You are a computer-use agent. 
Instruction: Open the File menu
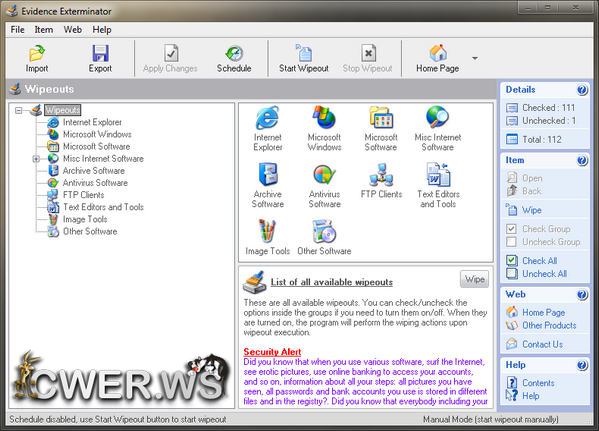pos(18,30)
